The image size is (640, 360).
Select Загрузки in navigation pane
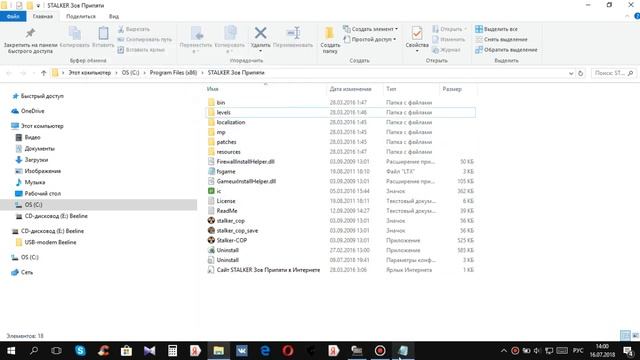pos(36,160)
